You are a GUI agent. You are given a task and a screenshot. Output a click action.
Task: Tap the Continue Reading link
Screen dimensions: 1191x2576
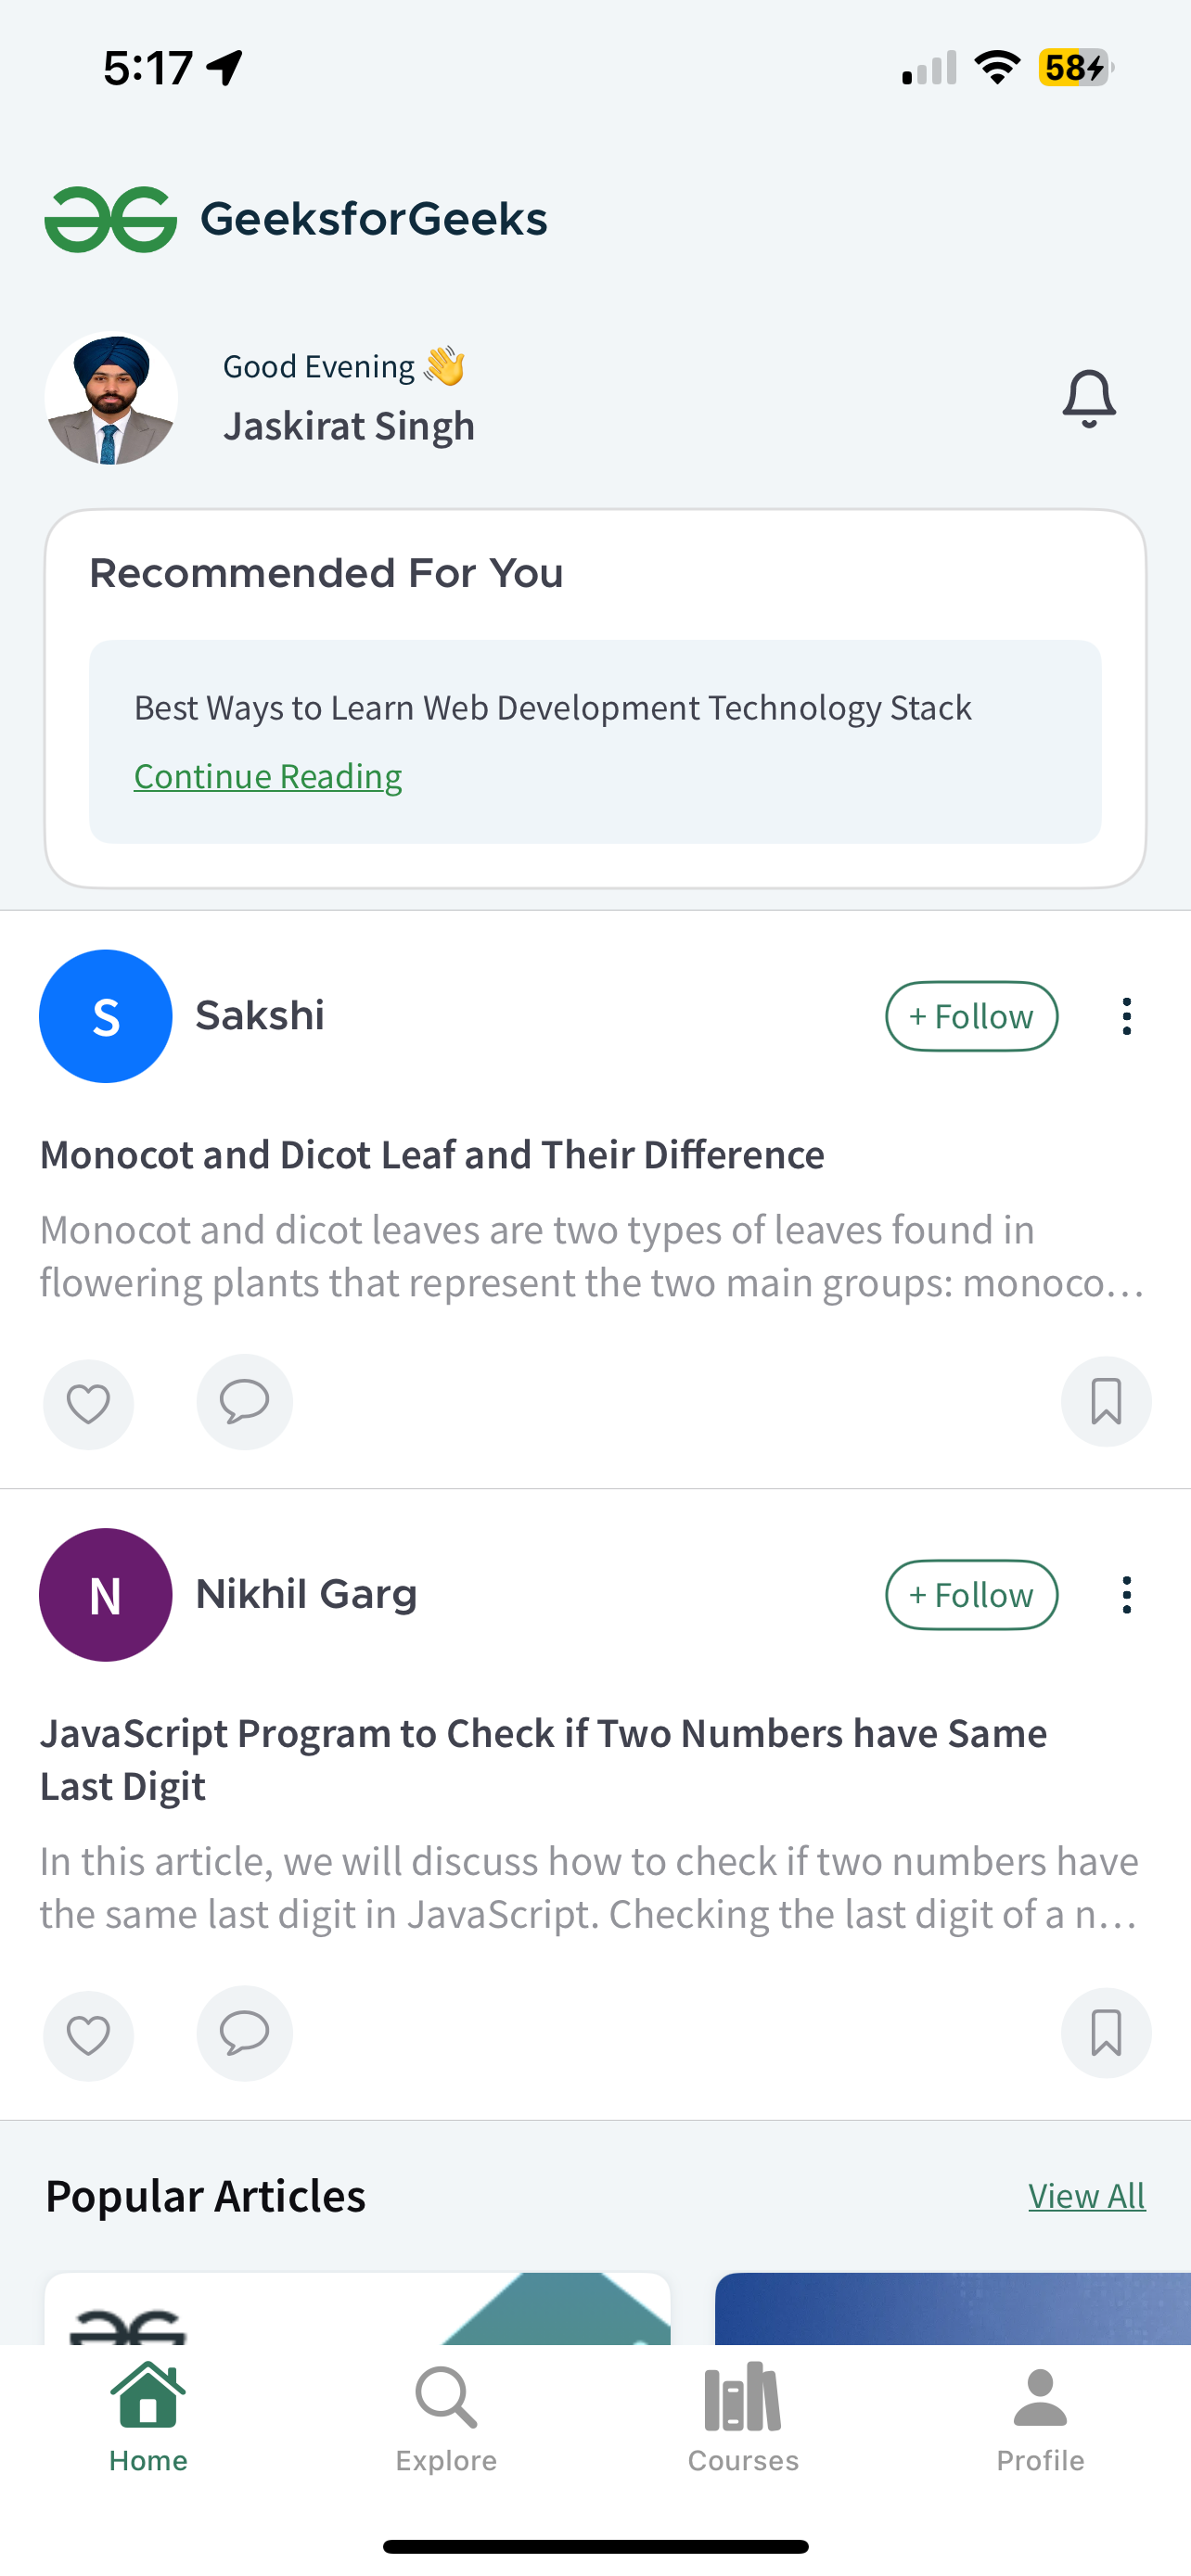[x=268, y=776]
